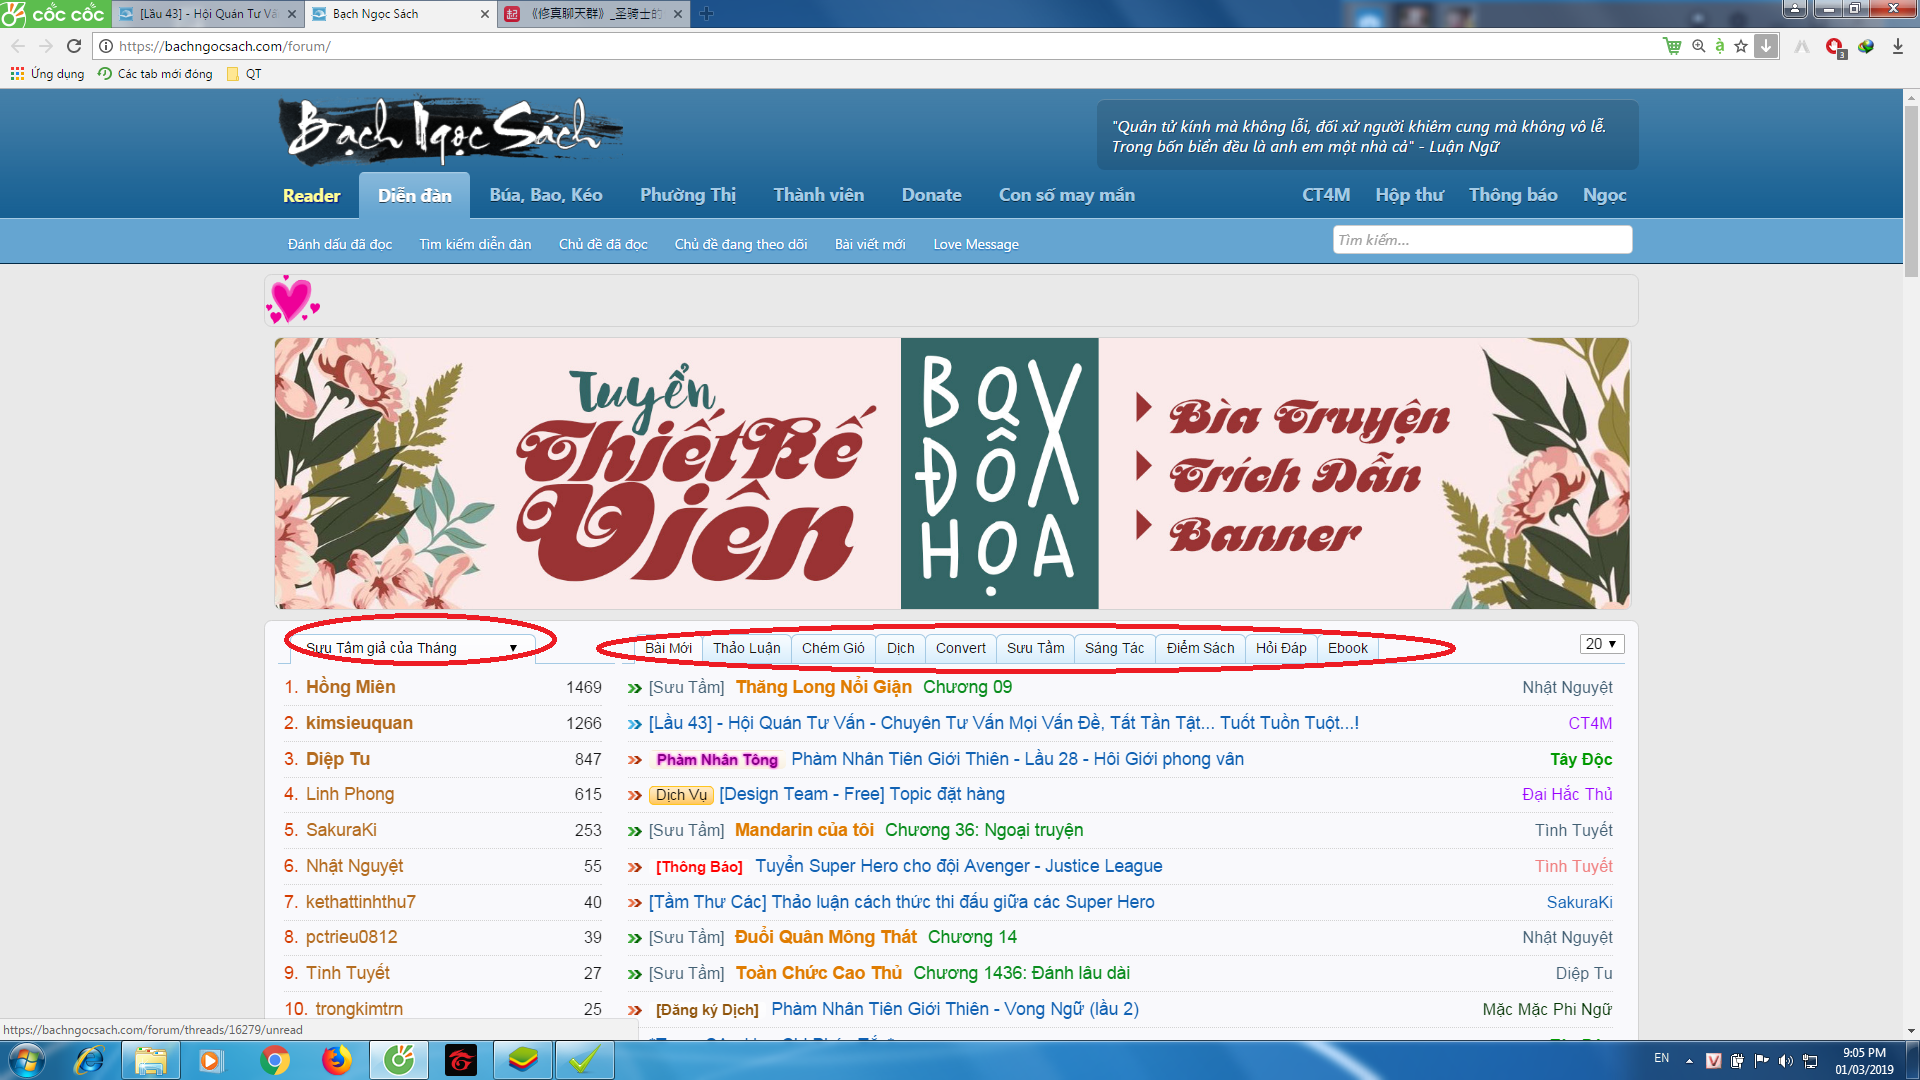This screenshot has height=1080, width=1920.
Task: Switch to the Ebook filter tab
Action: coord(1347,648)
